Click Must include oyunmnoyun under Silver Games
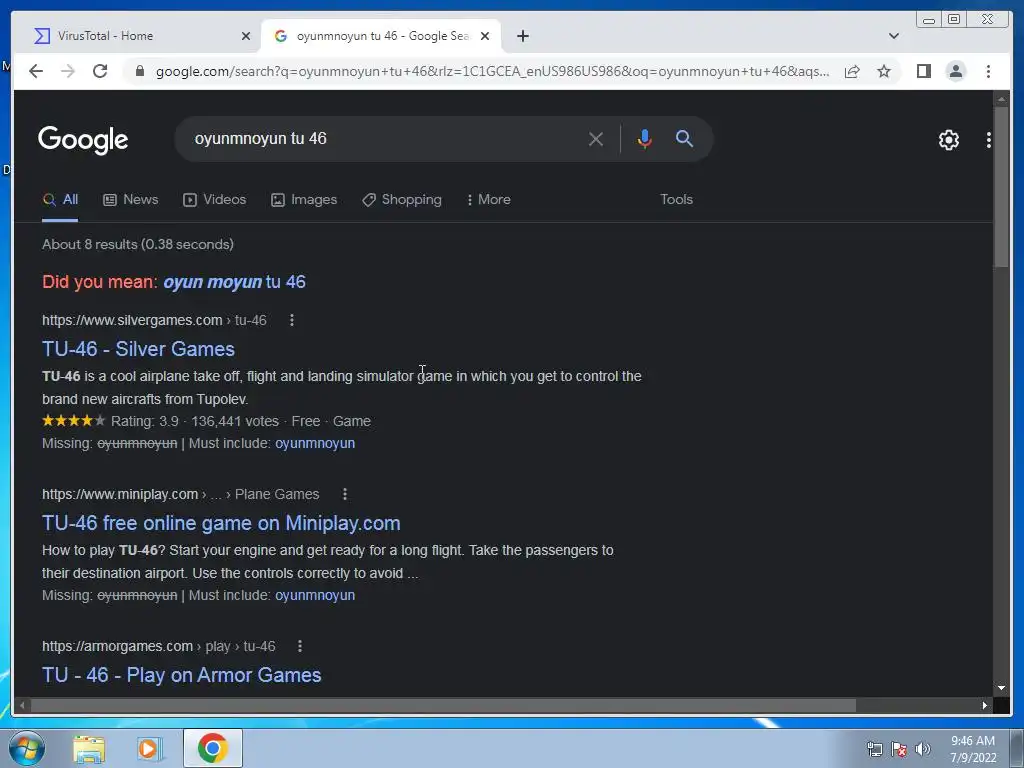 [x=315, y=443]
